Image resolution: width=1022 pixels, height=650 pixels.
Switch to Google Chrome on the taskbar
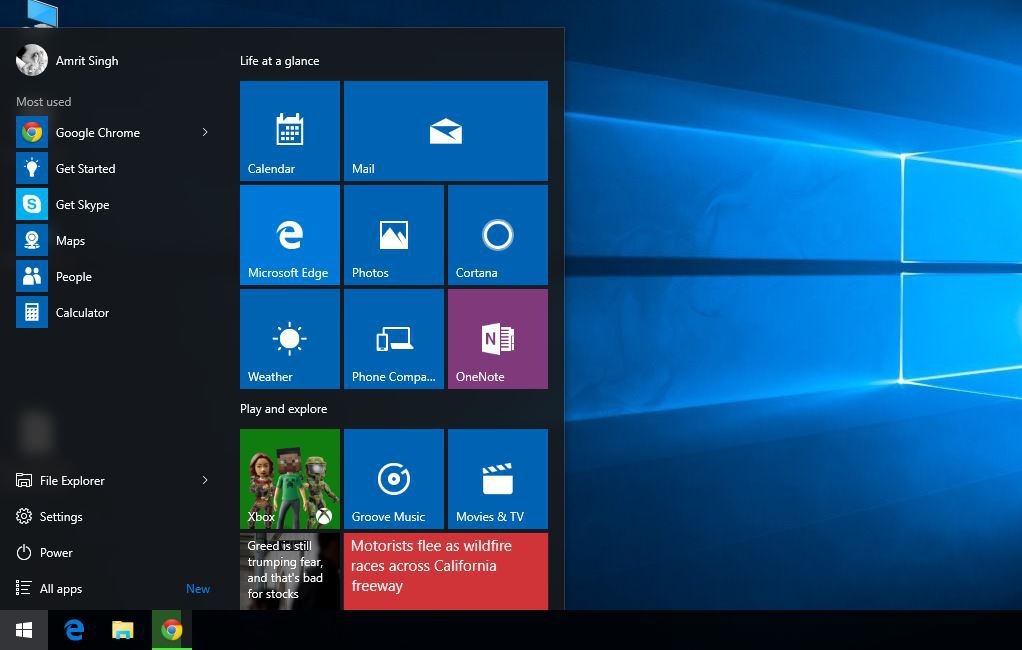point(172,630)
